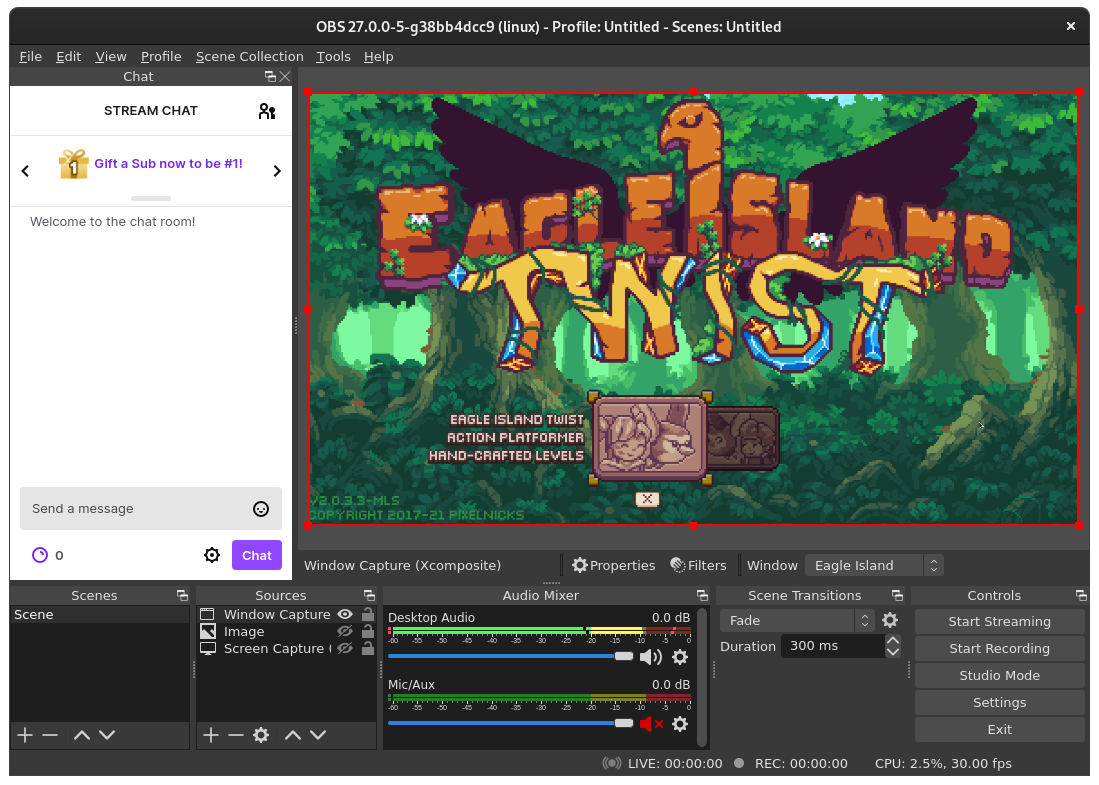Adjust Mic/Aux volume slider
The image size is (1099, 785).
(510, 723)
